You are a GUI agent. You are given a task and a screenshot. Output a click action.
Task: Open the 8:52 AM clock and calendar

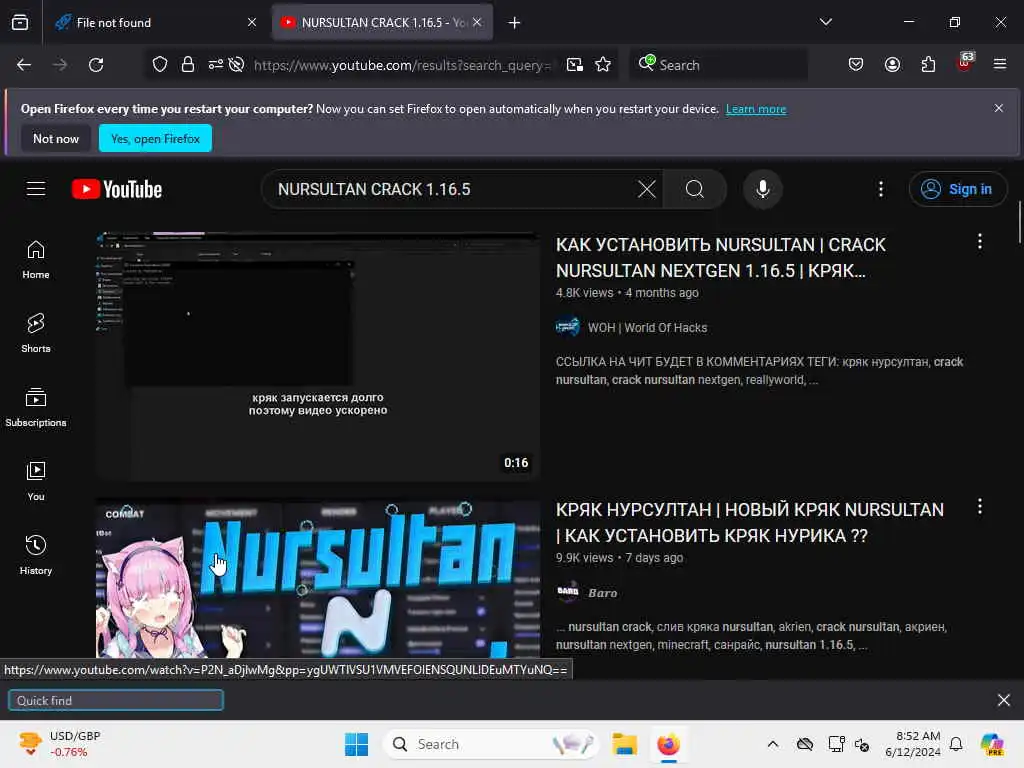tap(912, 744)
